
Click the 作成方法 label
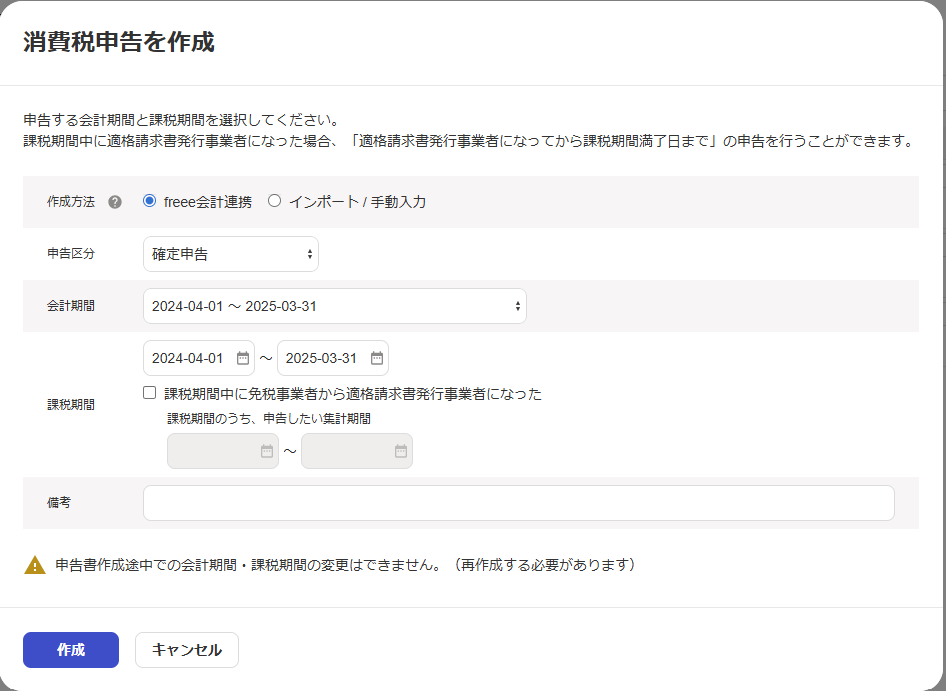click(71, 202)
